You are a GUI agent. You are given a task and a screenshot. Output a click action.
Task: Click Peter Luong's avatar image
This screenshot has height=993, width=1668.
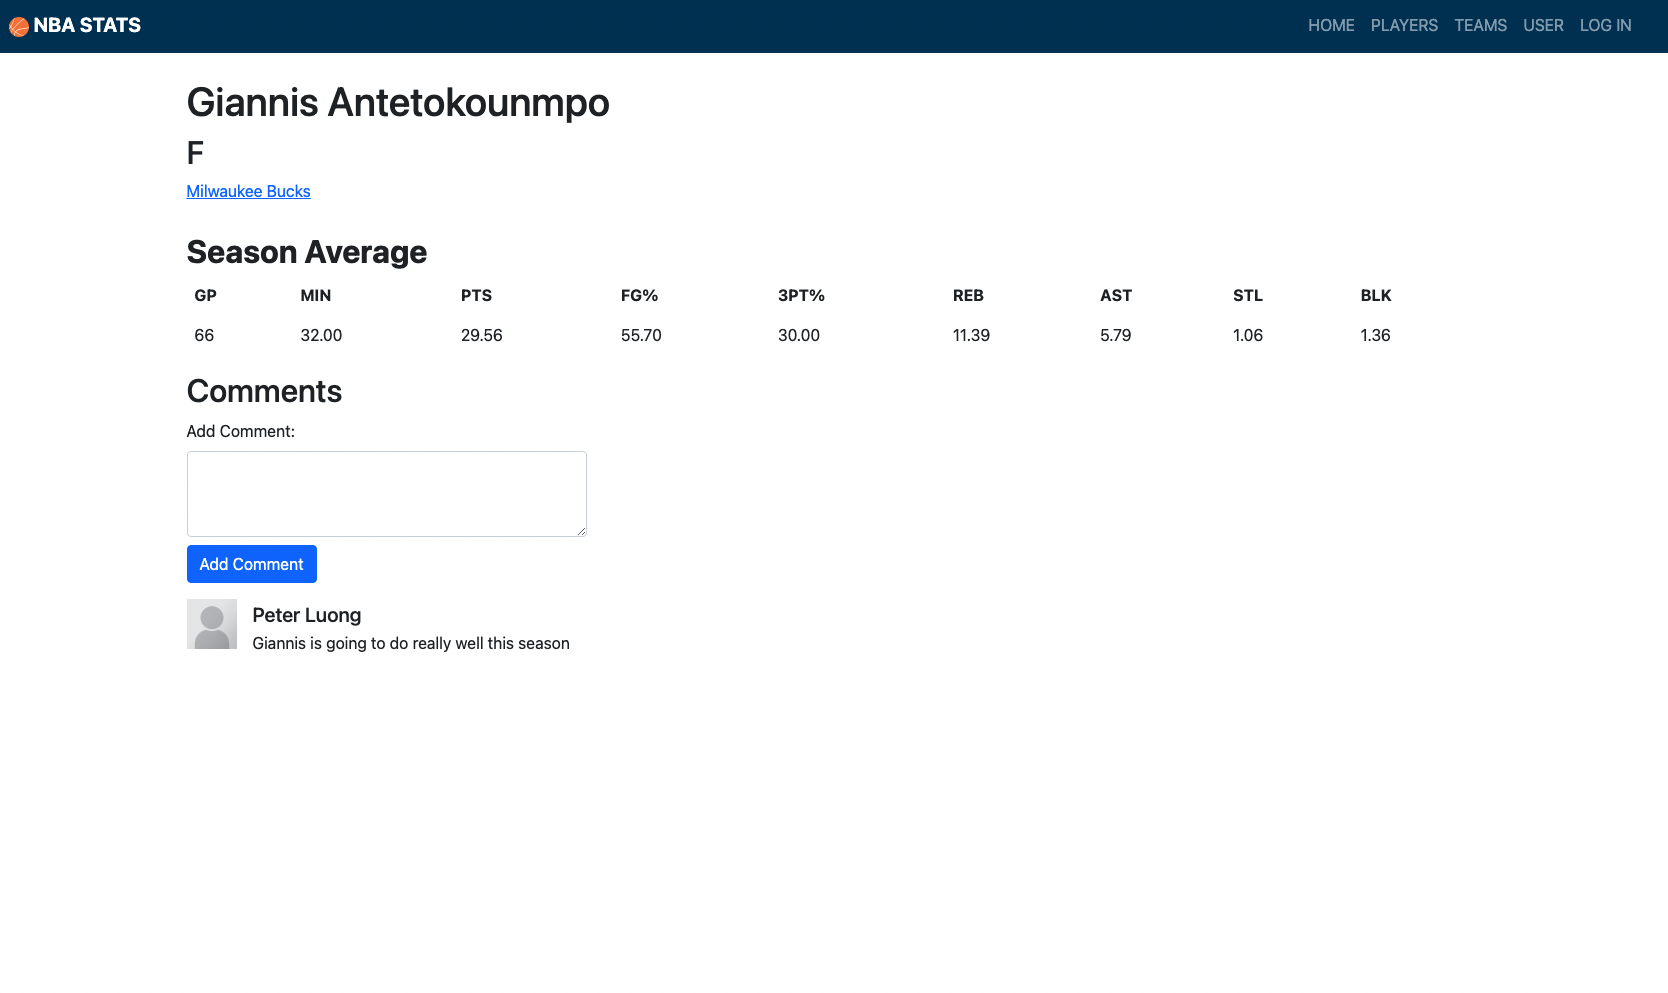211,623
